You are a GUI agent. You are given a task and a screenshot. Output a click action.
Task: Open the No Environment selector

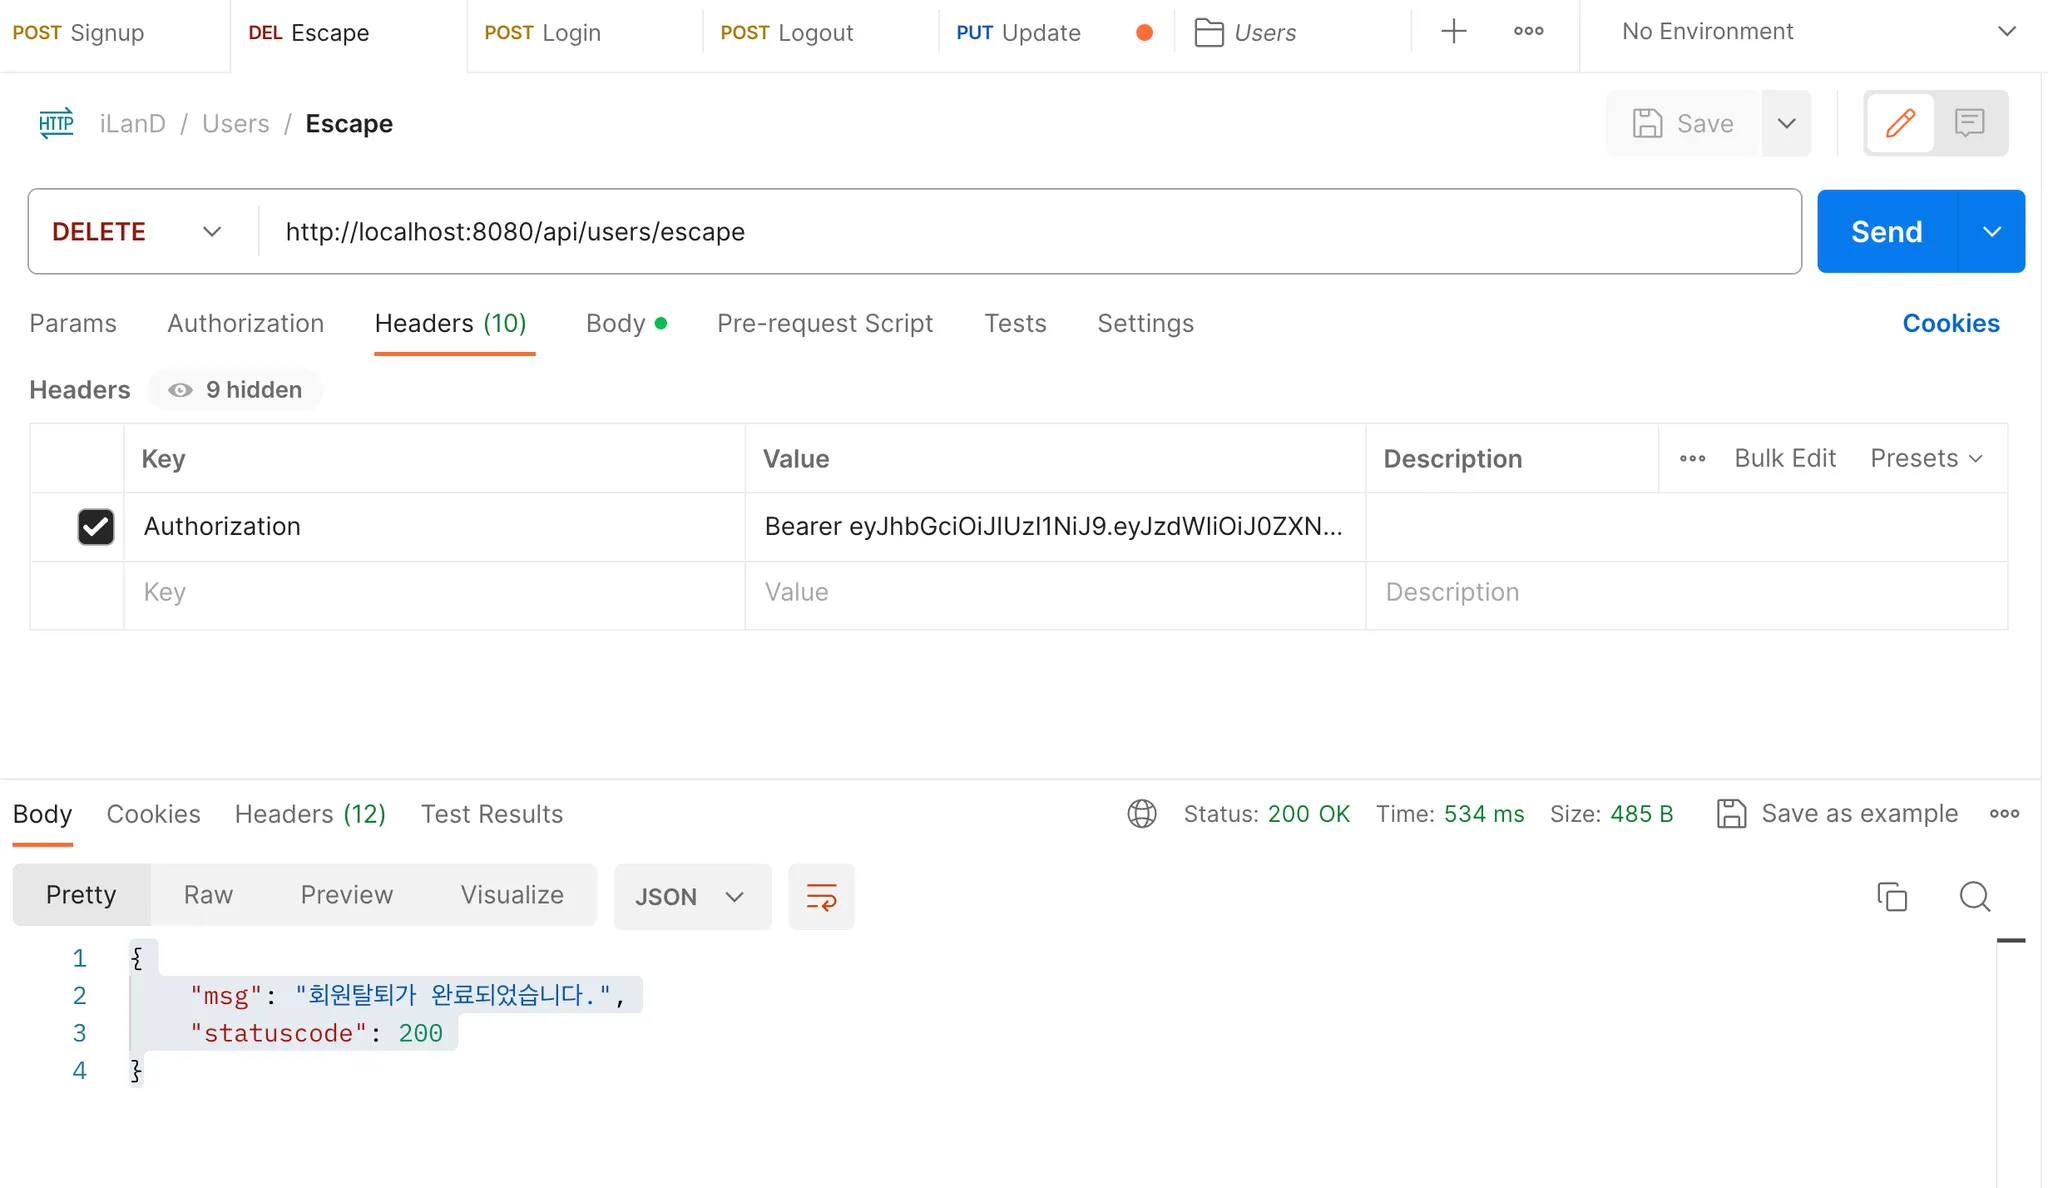(x=1815, y=32)
